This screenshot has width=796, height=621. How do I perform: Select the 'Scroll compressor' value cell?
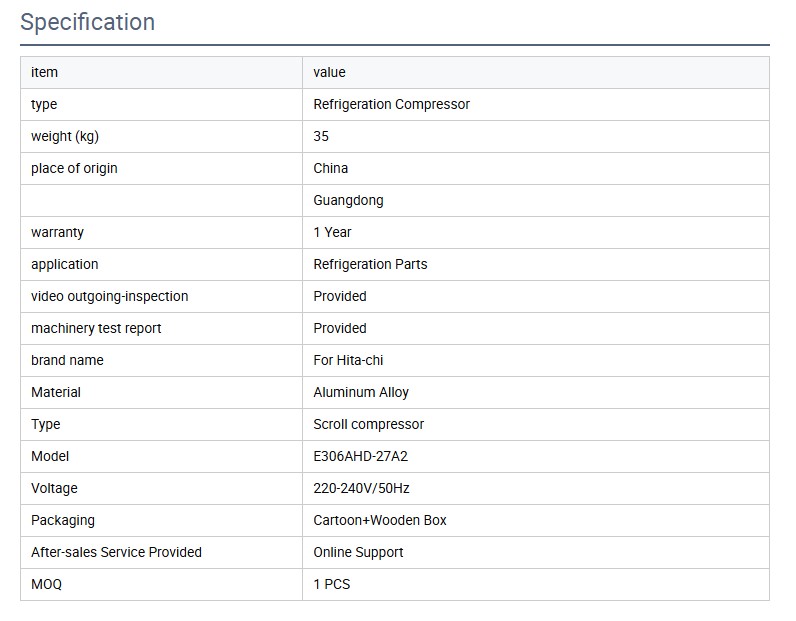(368, 424)
